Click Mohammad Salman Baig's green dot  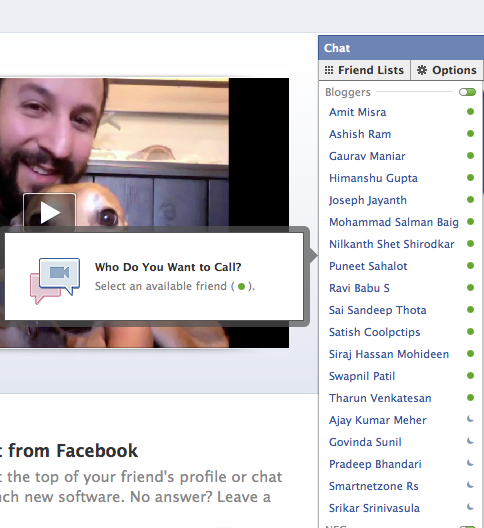coord(471,222)
